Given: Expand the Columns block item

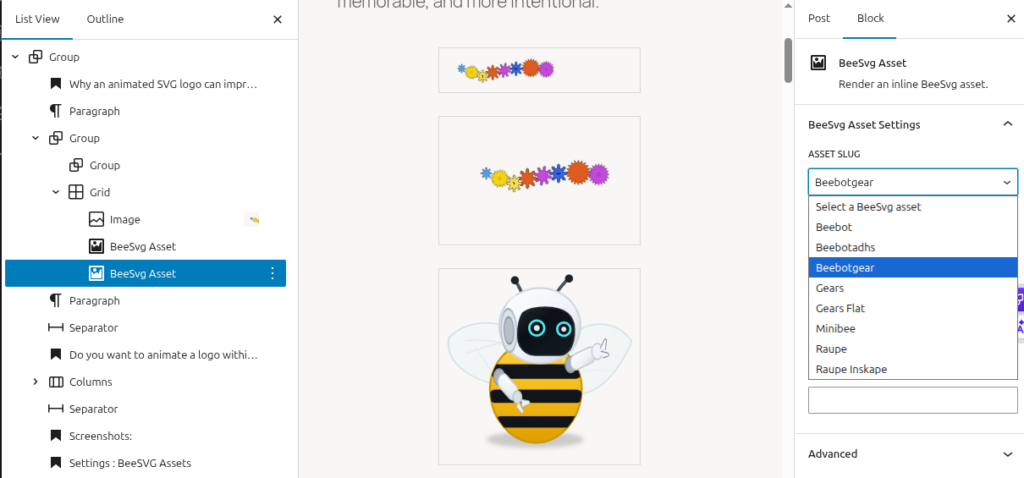Looking at the screenshot, I should tap(35, 382).
